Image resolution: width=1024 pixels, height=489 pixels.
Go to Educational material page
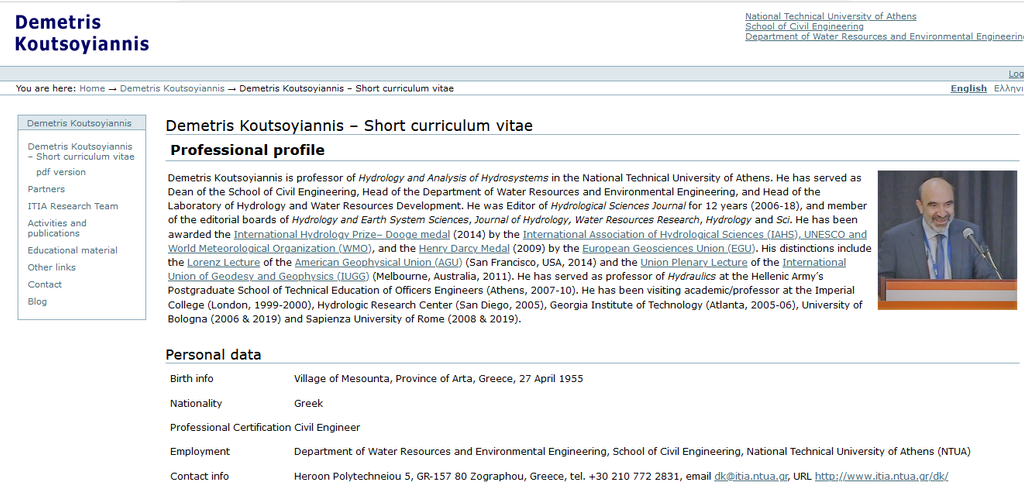click(x=72, y=250)
